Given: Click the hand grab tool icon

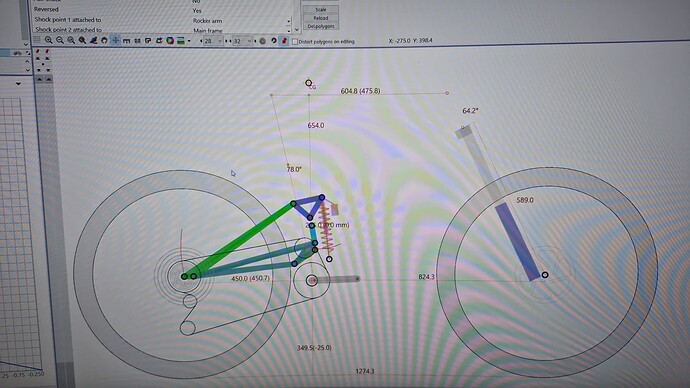Looking at the screenshot, I should 104,40.
